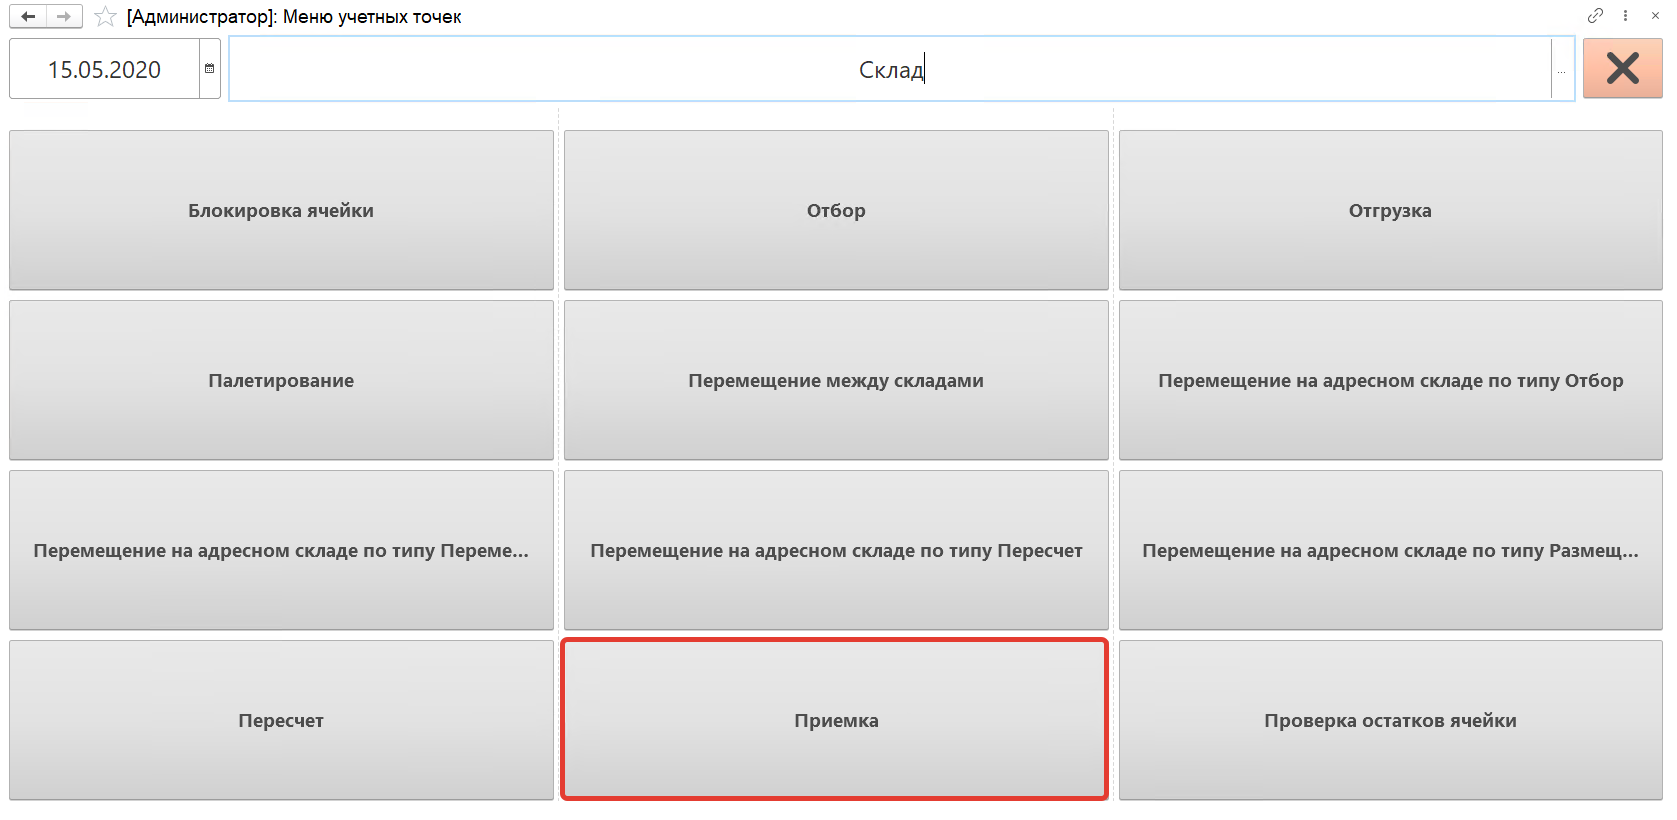
Task: Open the three-dot more options menu
Action: point(1625,16)
